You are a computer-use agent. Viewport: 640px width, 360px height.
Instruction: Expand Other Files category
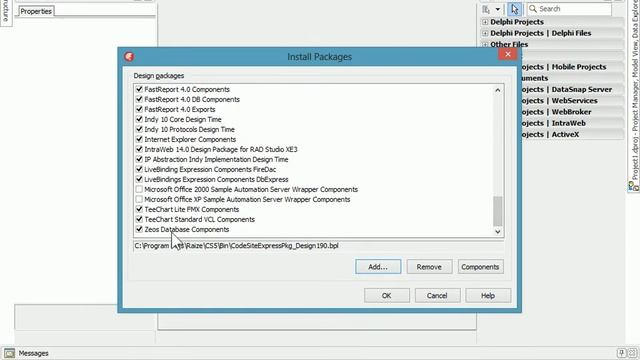click(485, 44)
